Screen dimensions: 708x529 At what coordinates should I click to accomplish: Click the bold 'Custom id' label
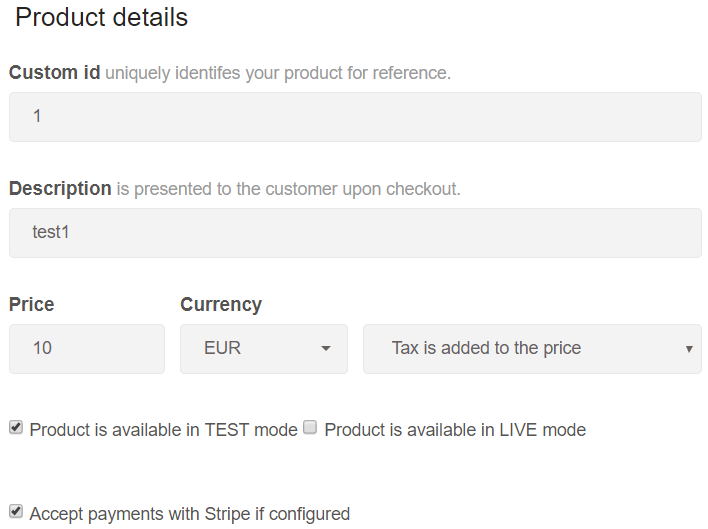[55, 73]
